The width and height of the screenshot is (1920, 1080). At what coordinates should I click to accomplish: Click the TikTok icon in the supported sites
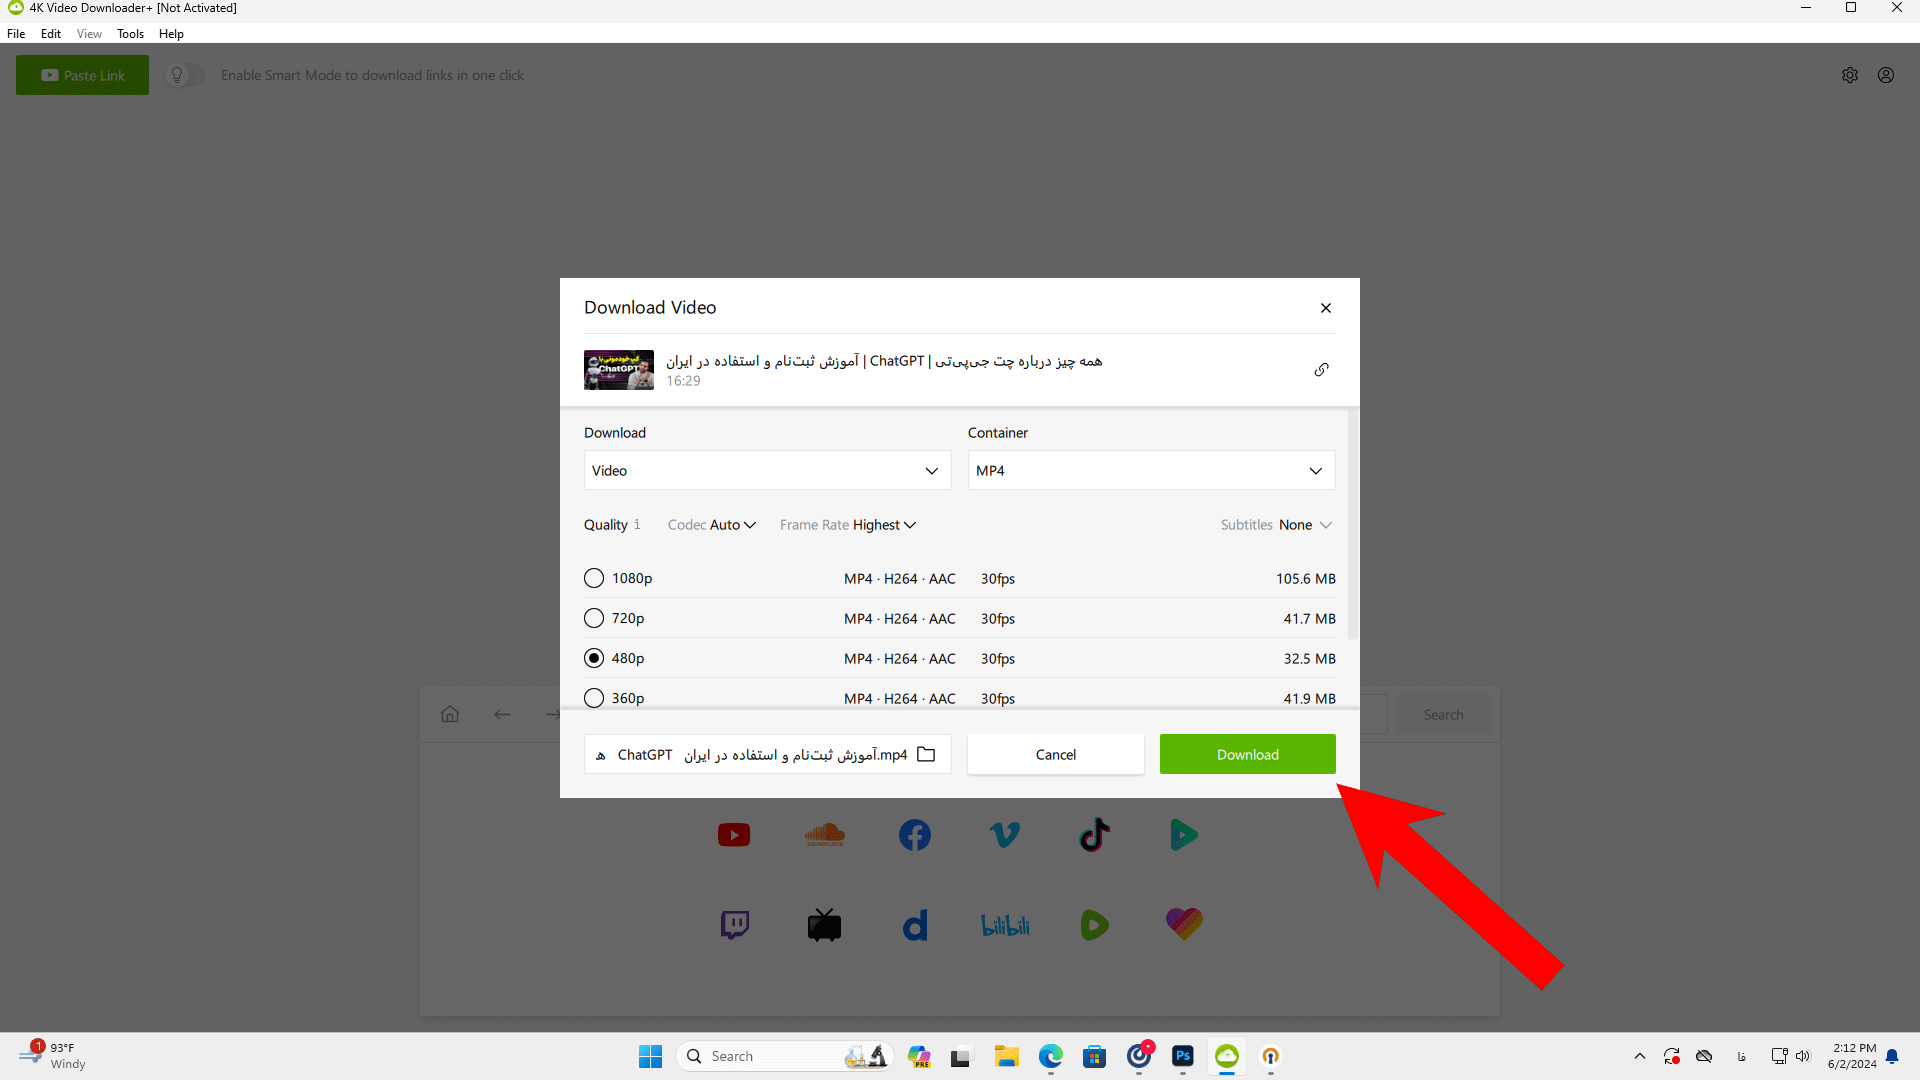tap(1095, 833)
